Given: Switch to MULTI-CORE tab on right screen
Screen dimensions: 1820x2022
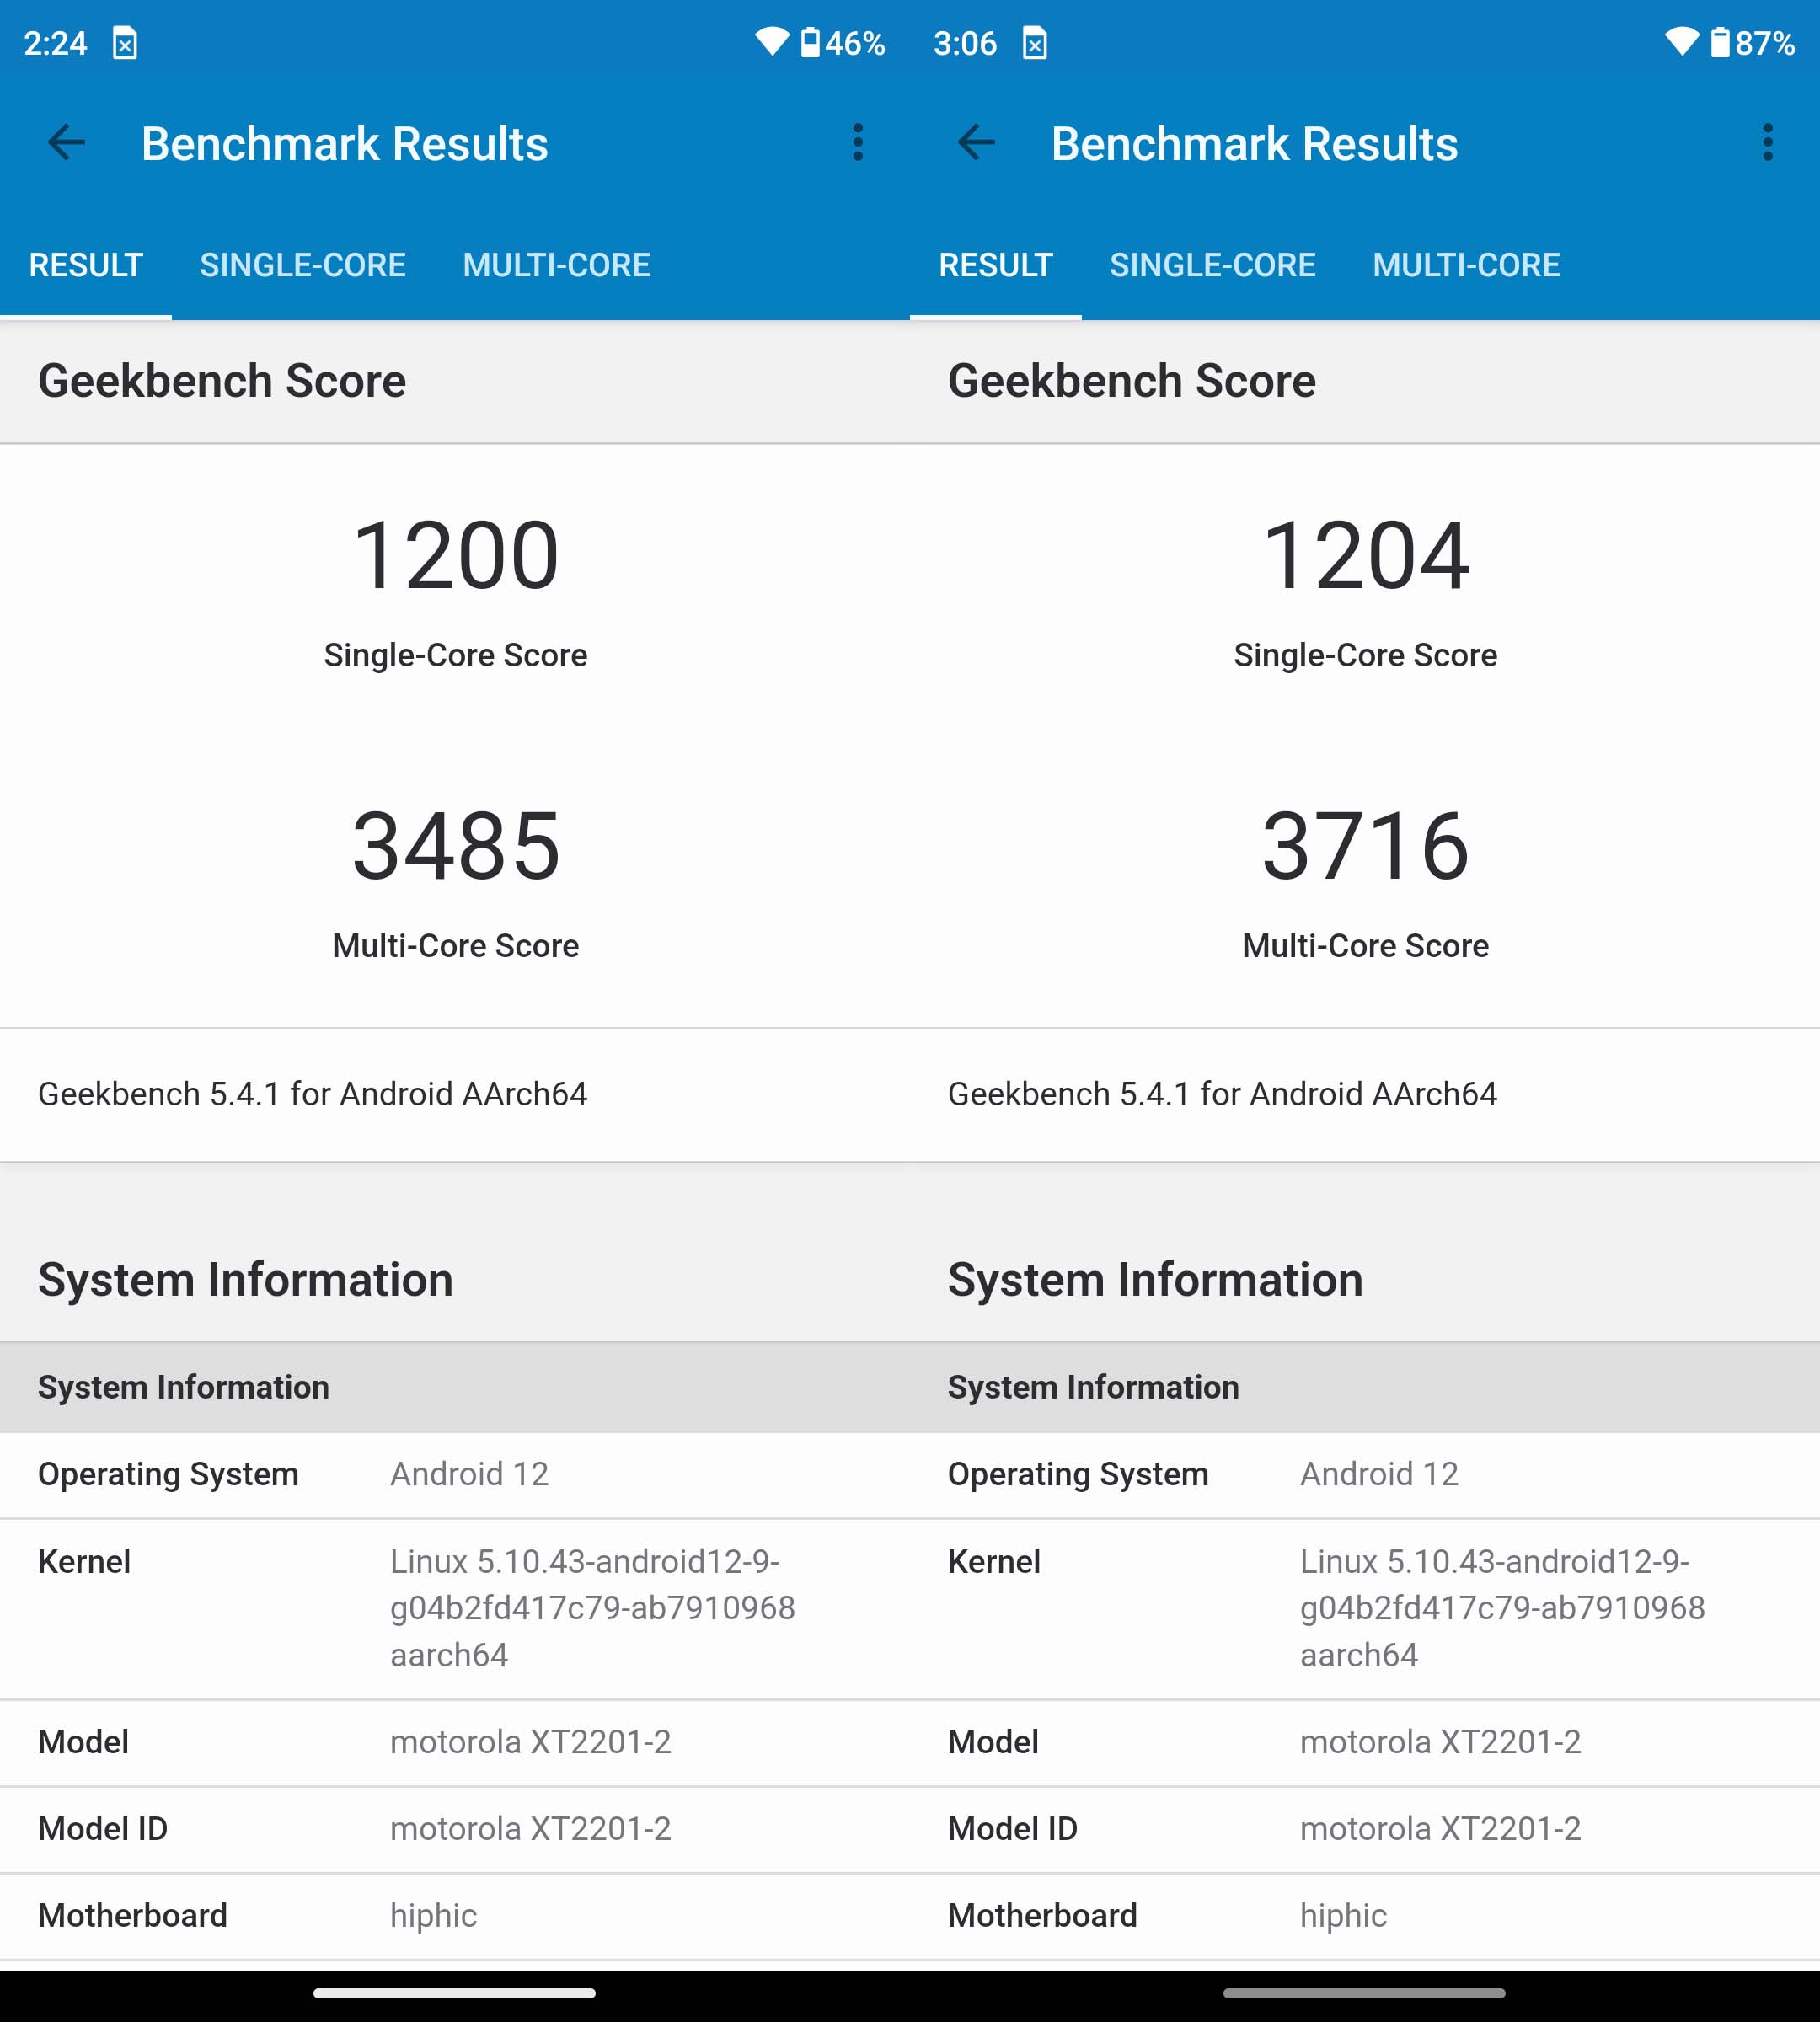Looking at the screenshot, I should click(1466, 265).
